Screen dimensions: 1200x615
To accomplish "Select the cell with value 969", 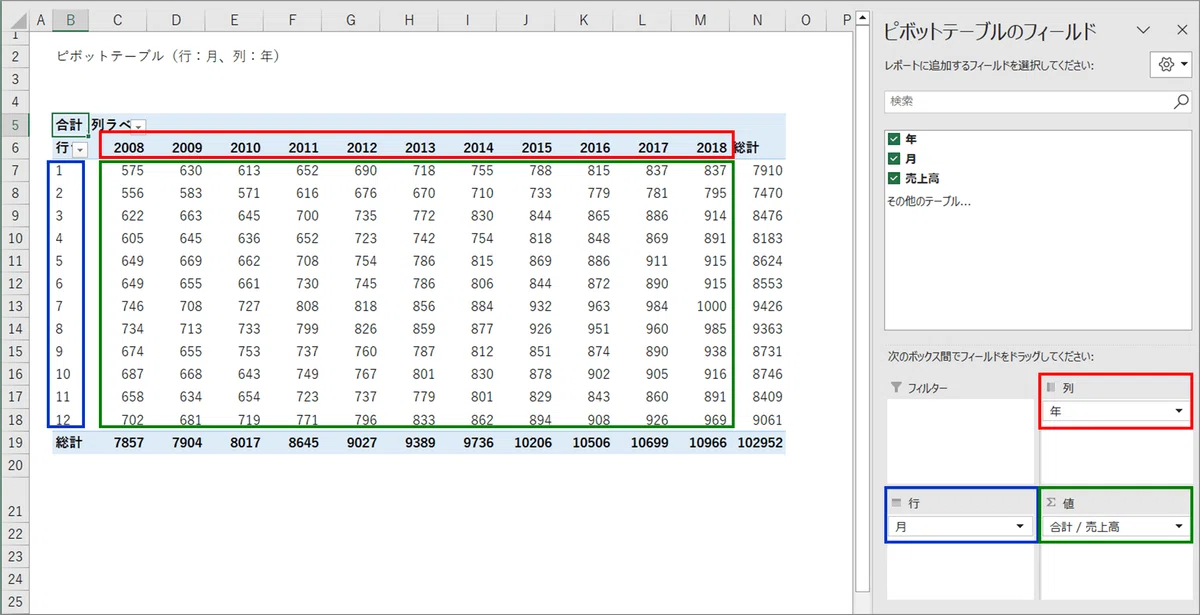I will pyautogui.click(x=701, y=419).
